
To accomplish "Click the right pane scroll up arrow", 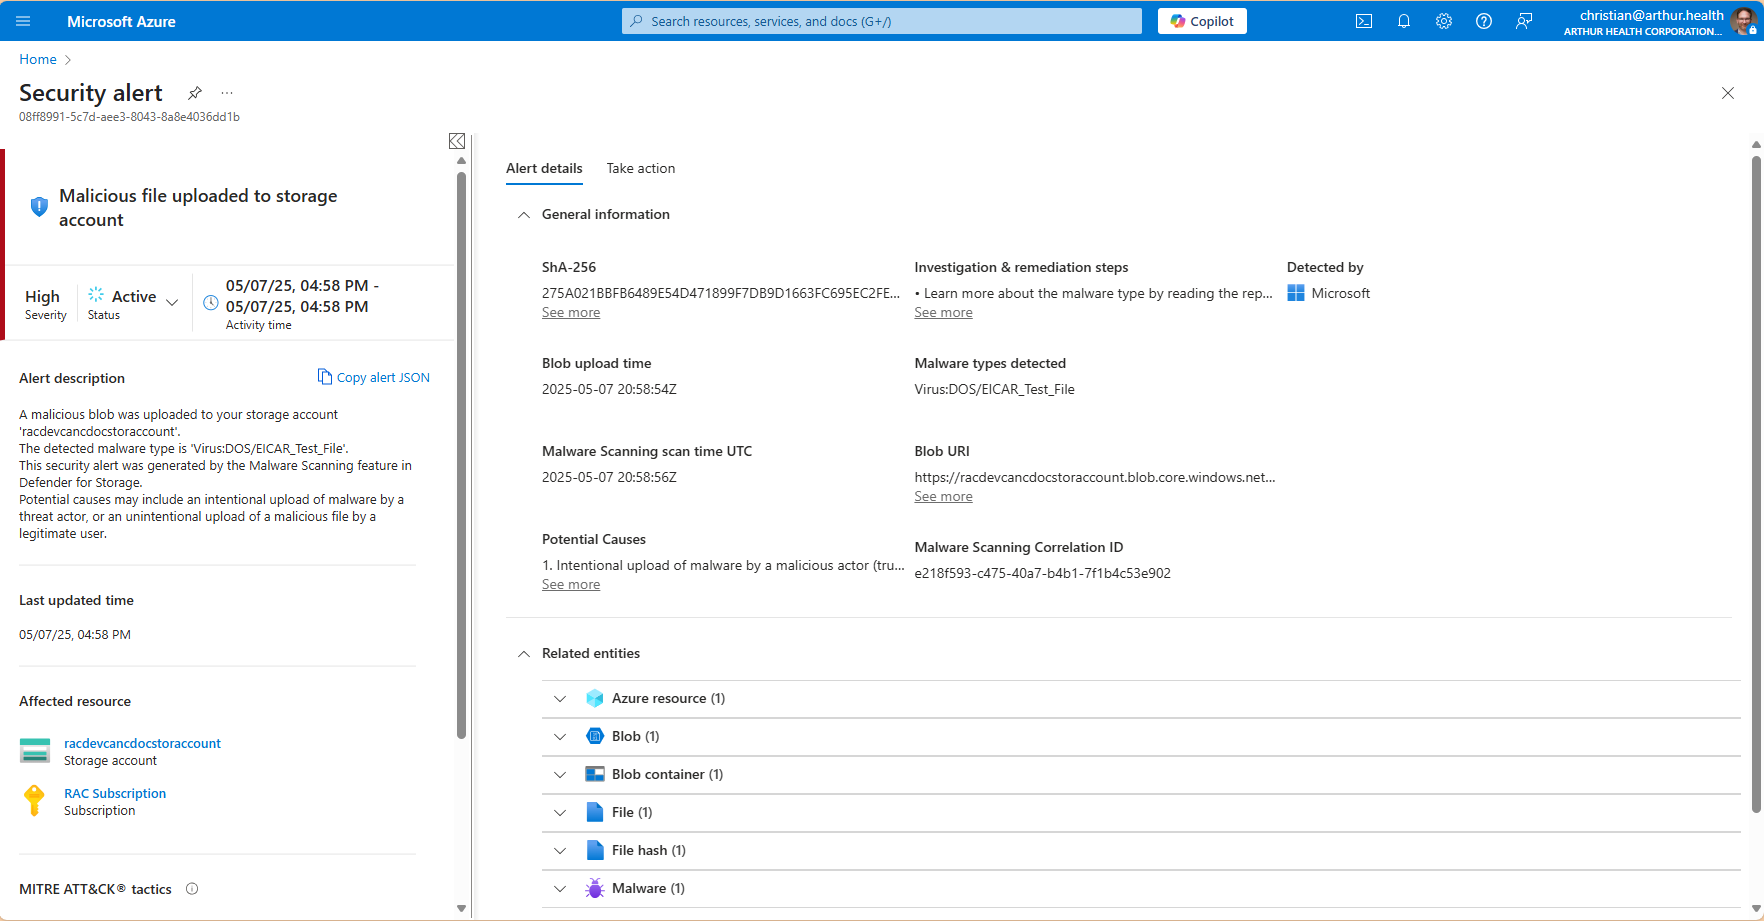I will 1756,145.
